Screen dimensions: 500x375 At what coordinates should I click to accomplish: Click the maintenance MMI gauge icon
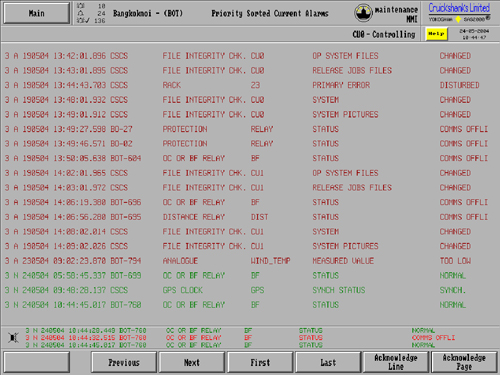point(363,13)
